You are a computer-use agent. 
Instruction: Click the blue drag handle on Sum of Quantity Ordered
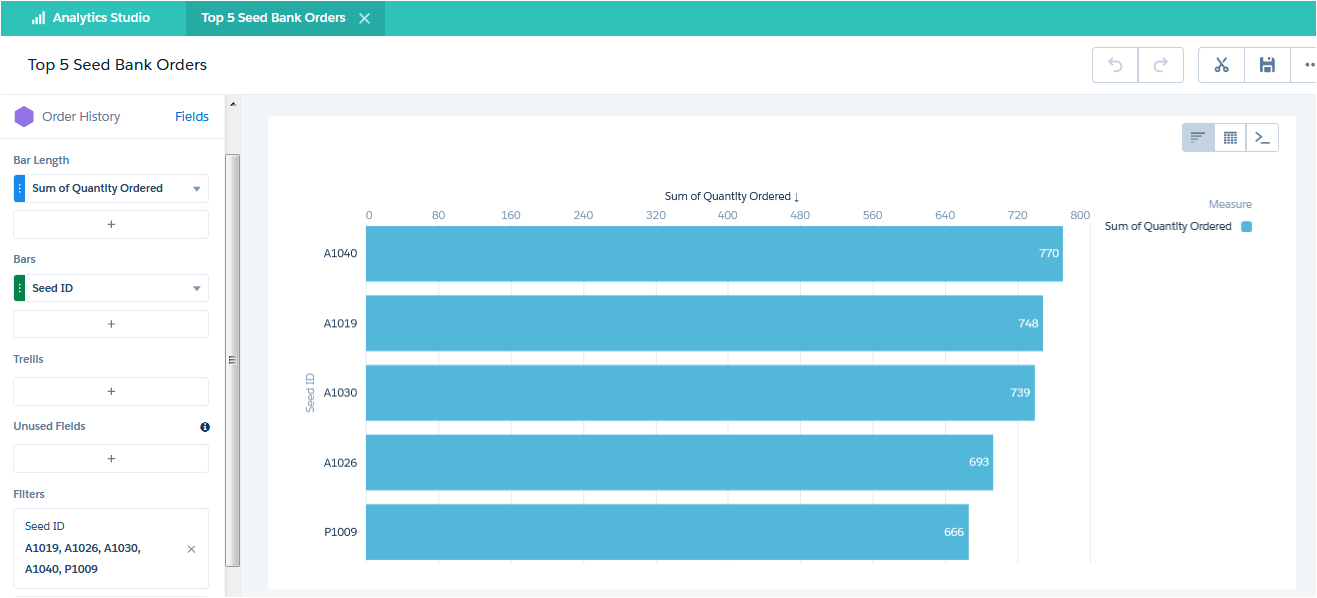coord(19,188)
